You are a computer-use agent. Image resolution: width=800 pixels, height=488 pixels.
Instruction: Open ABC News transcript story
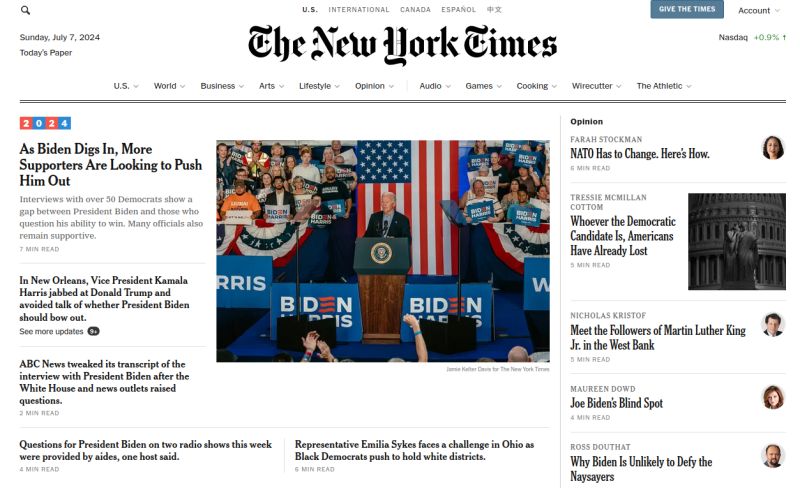105,382
